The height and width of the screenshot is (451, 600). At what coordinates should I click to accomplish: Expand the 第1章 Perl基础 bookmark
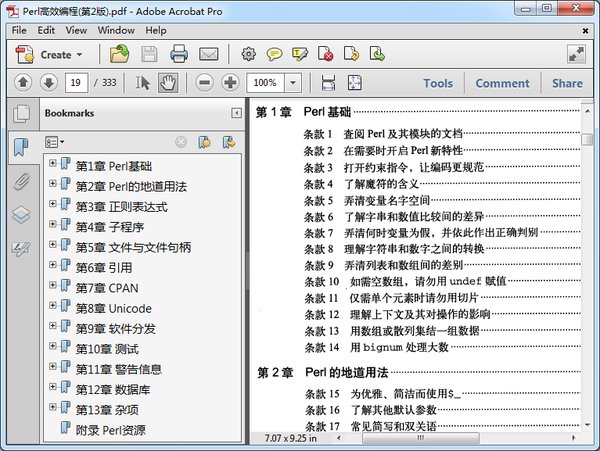click(x=52, y=164)
